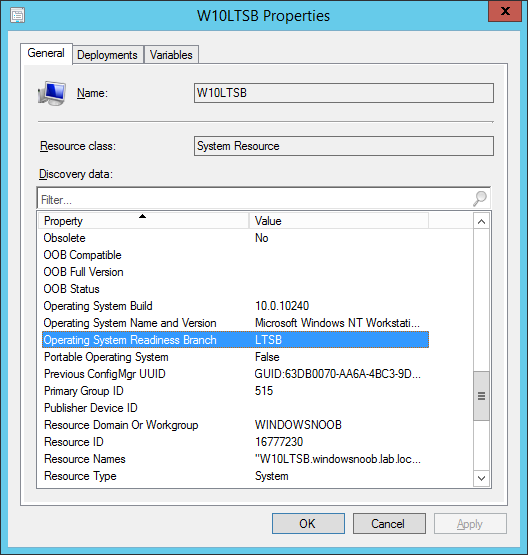Click the properties window icon in title bar

click(x=17, y=16)
